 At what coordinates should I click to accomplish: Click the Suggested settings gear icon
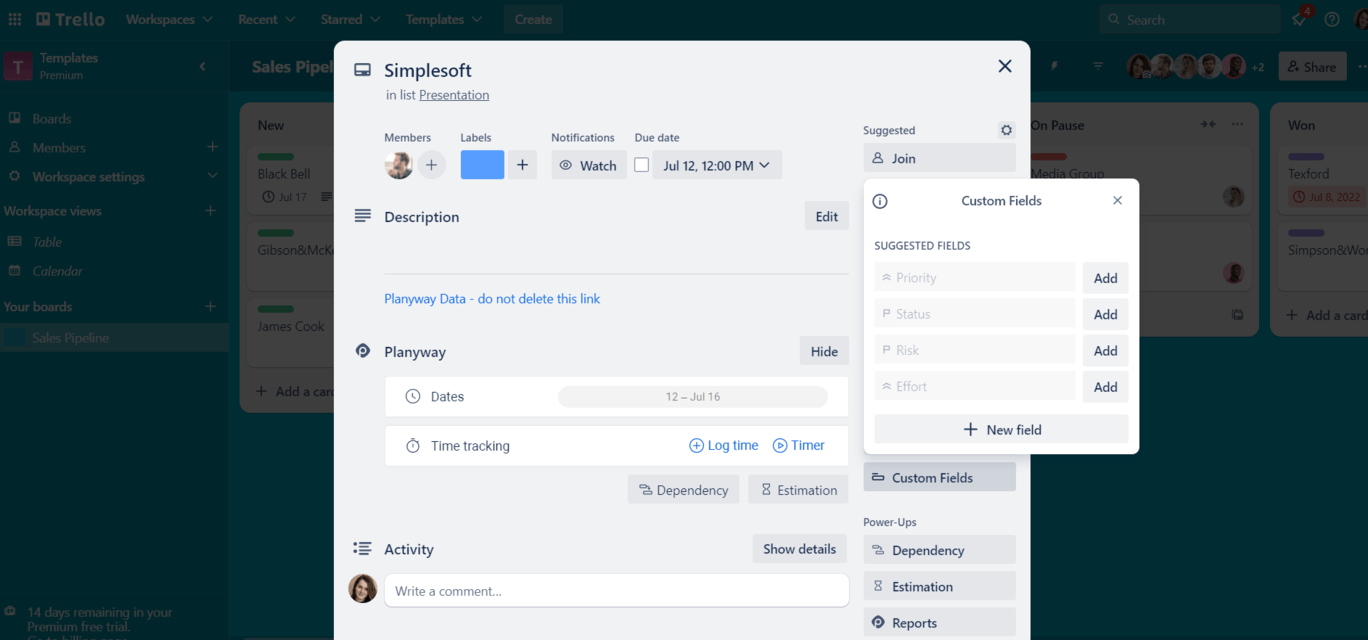pos(1006,130)
